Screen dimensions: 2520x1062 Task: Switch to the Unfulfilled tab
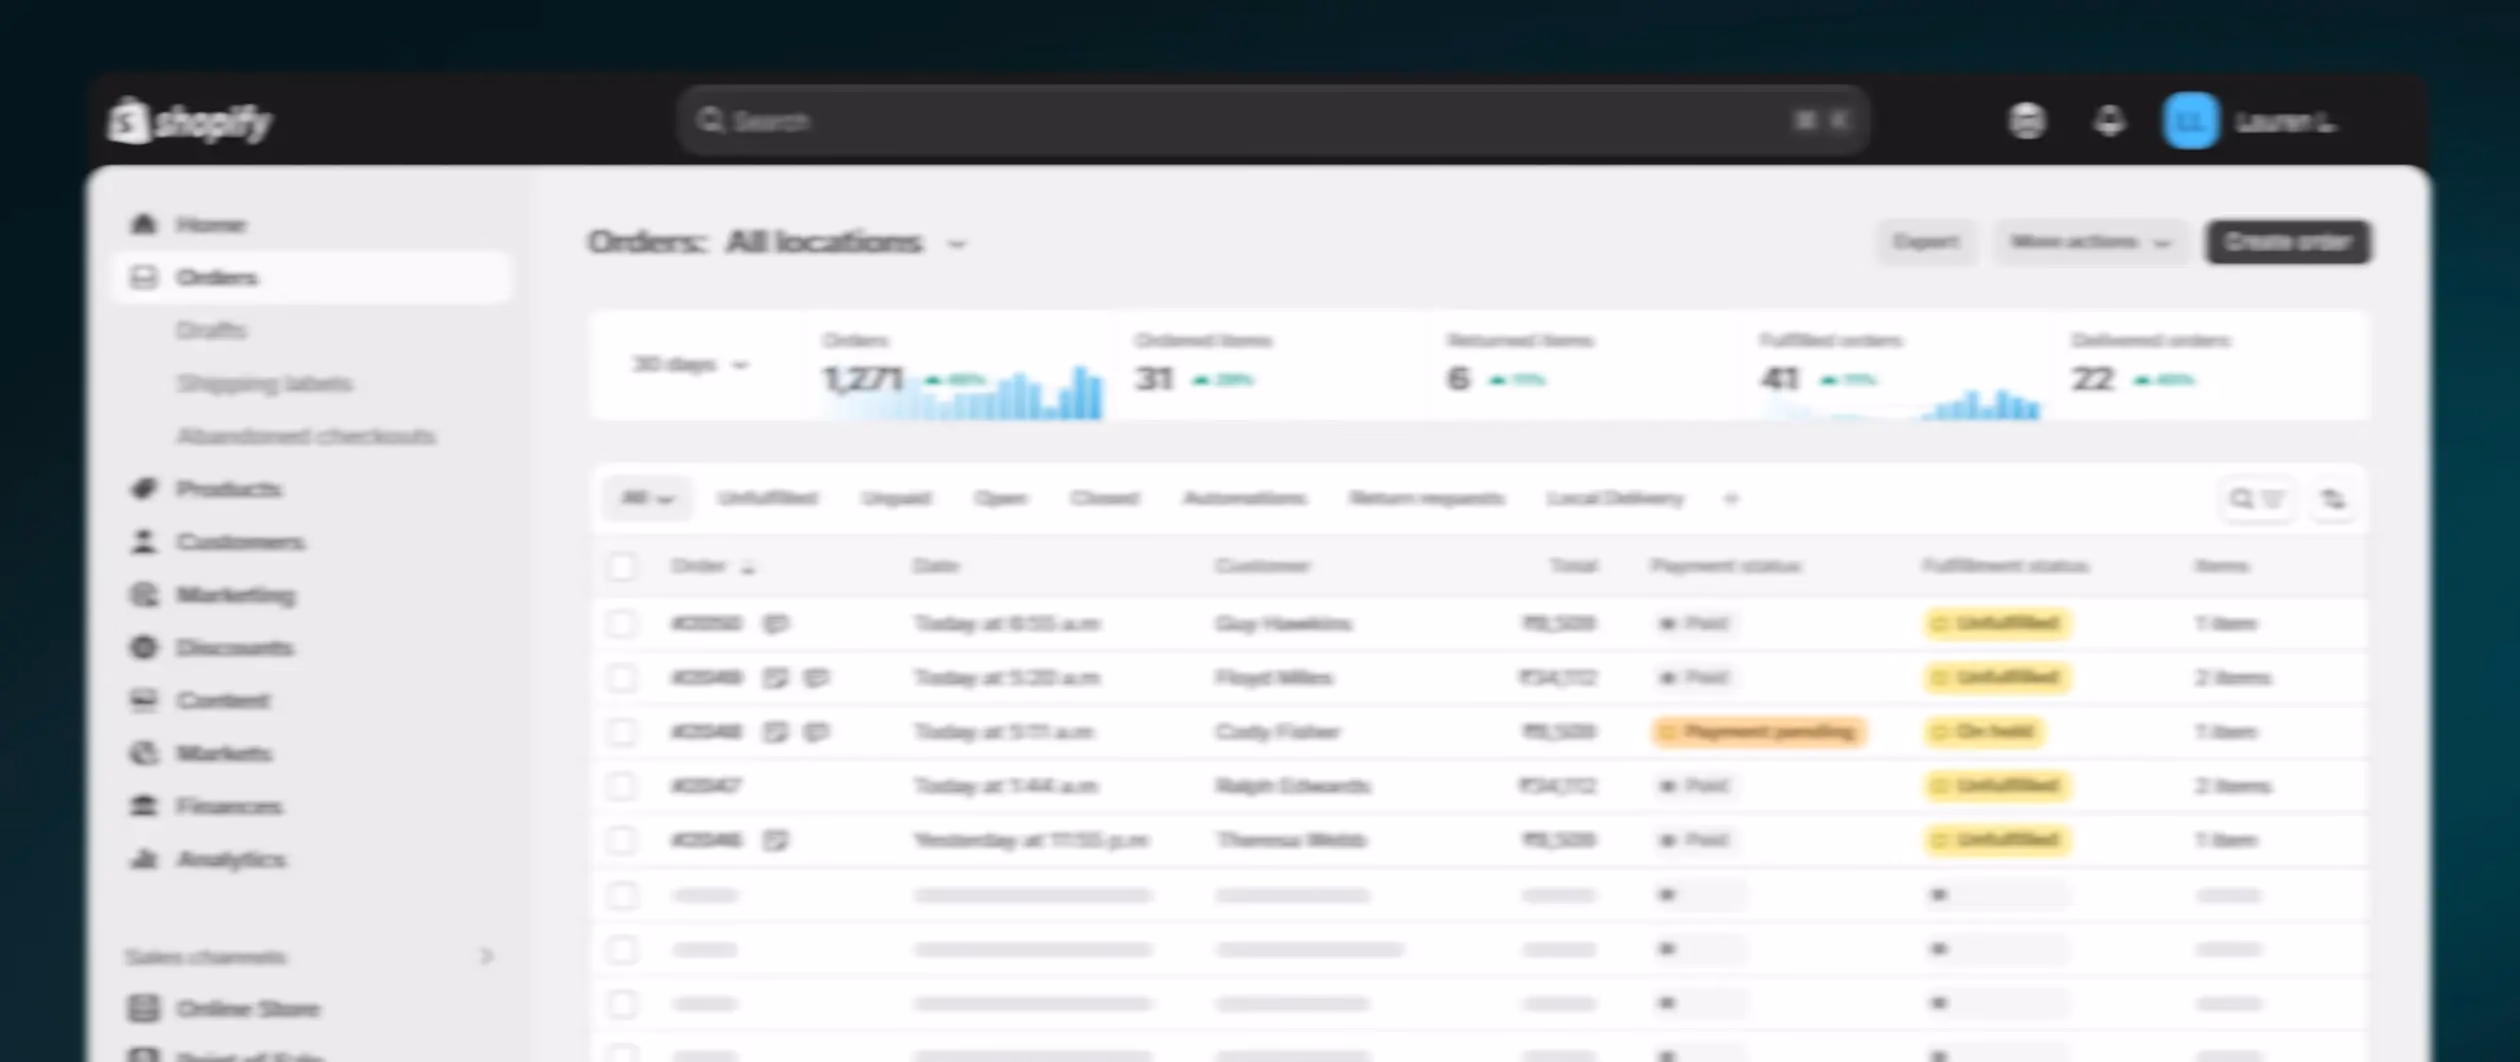coord(767,498)
